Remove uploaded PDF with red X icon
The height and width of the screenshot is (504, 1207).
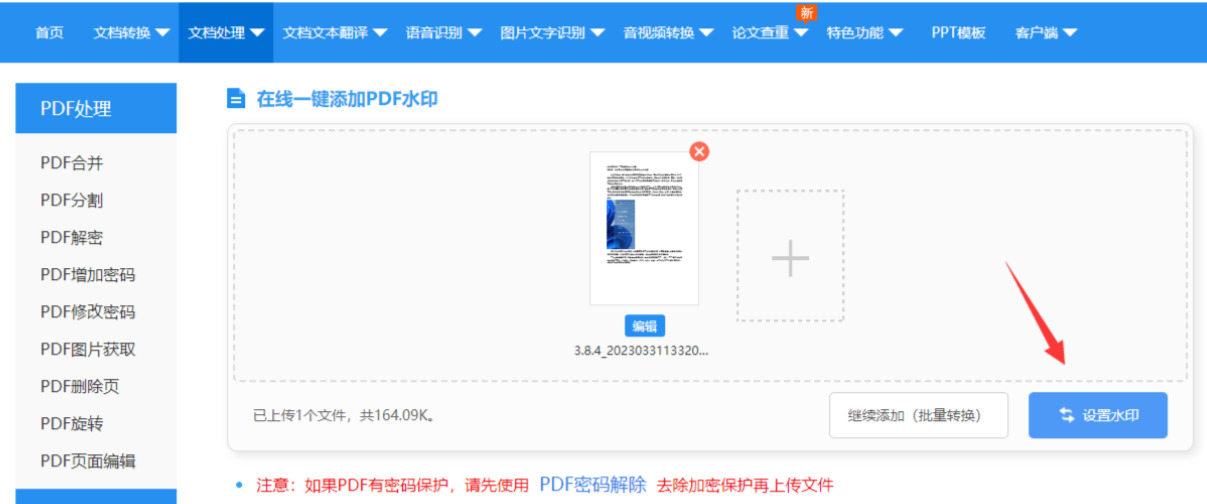(x=699, y=151)
